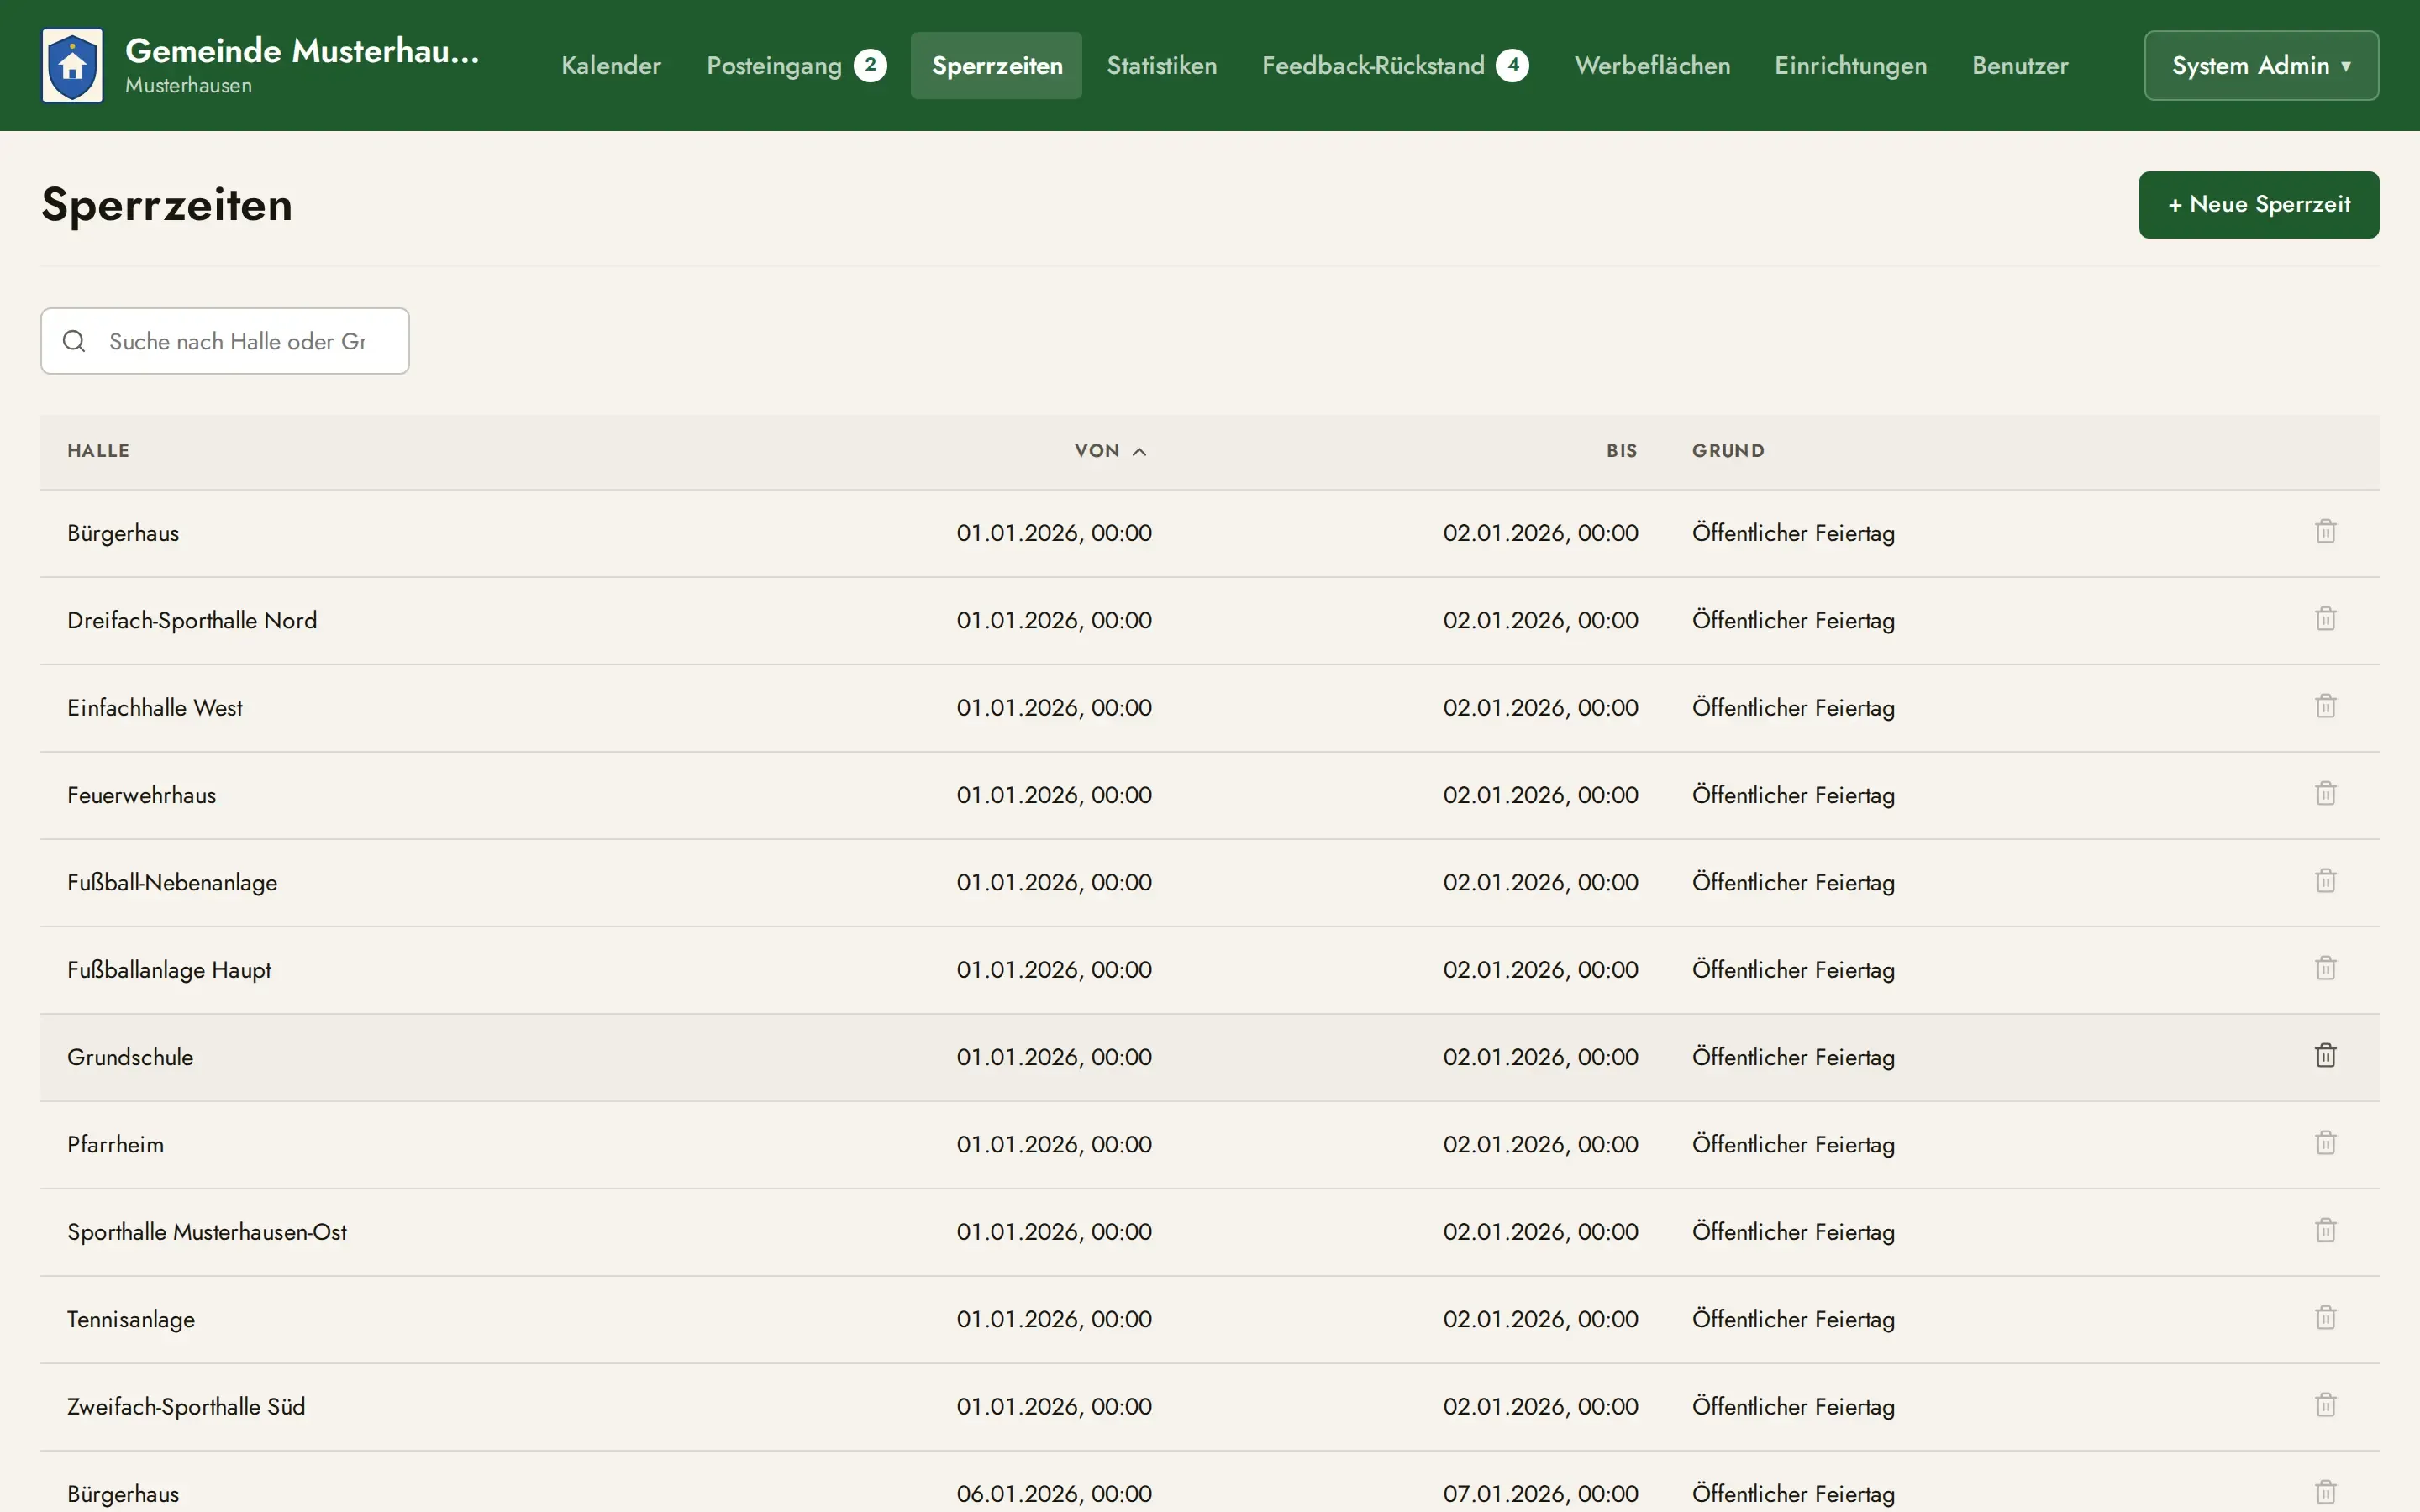Create a Neue Sperrzeit
The image size is (2420, 1512).
click(x=2258, y=204)
